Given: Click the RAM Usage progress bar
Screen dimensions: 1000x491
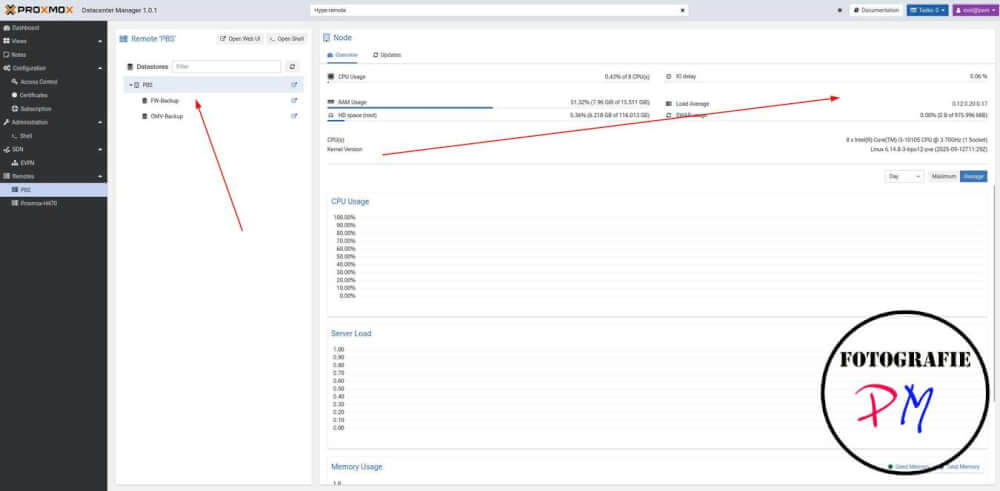Looking at the screenshot, I should 489,108.
